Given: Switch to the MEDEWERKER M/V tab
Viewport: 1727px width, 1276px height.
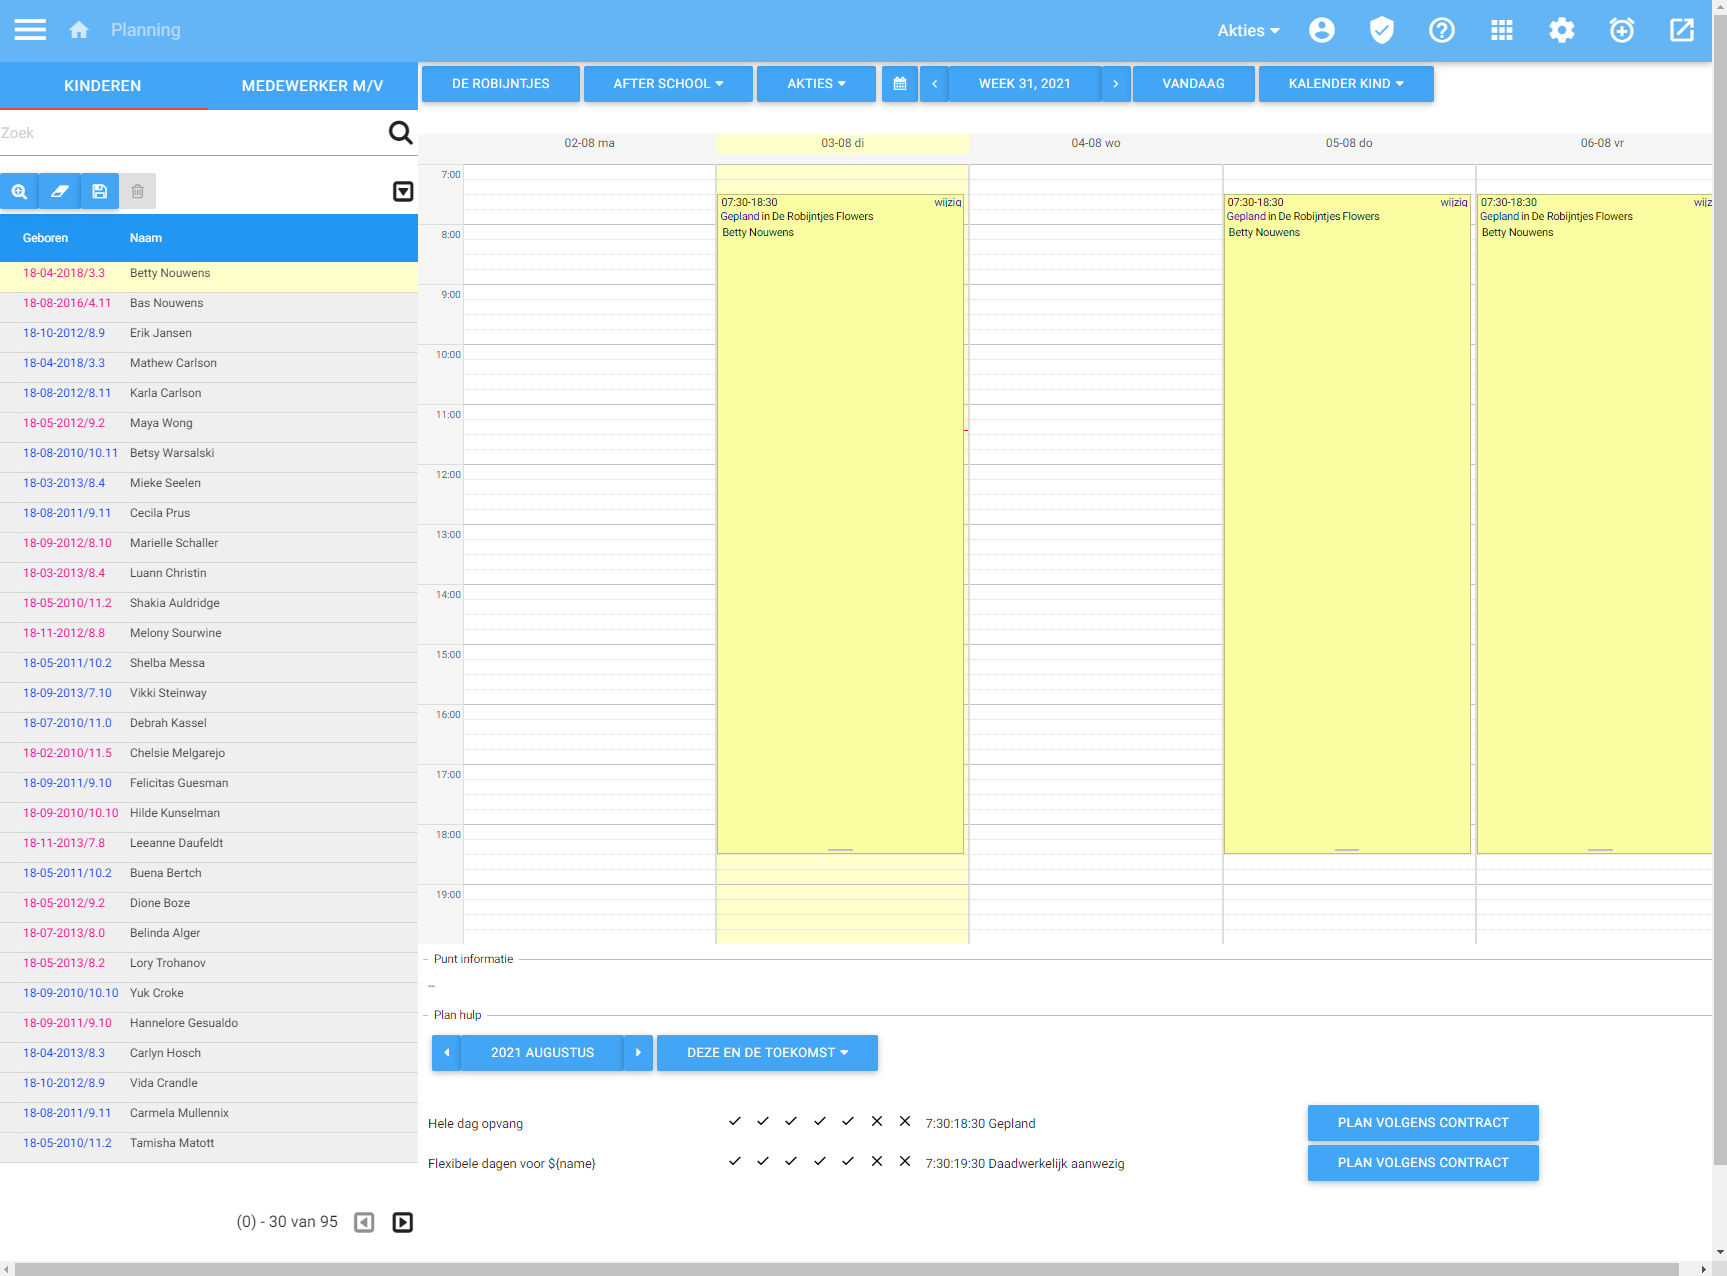Looking at the screenshot, I should click(x=309, y=86).
